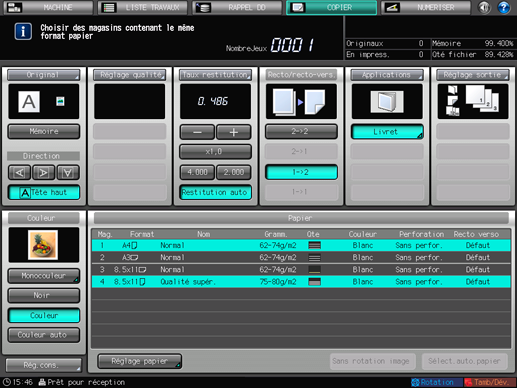Click the Couleur panel header
517x388 pixels.
coord(44,218)
